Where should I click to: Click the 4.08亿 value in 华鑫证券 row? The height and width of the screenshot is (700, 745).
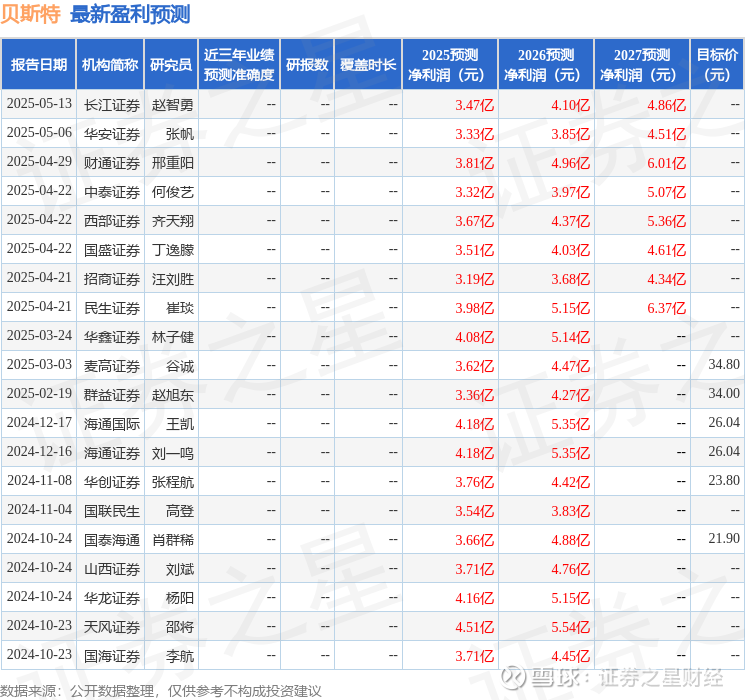[x=474, y=337]
